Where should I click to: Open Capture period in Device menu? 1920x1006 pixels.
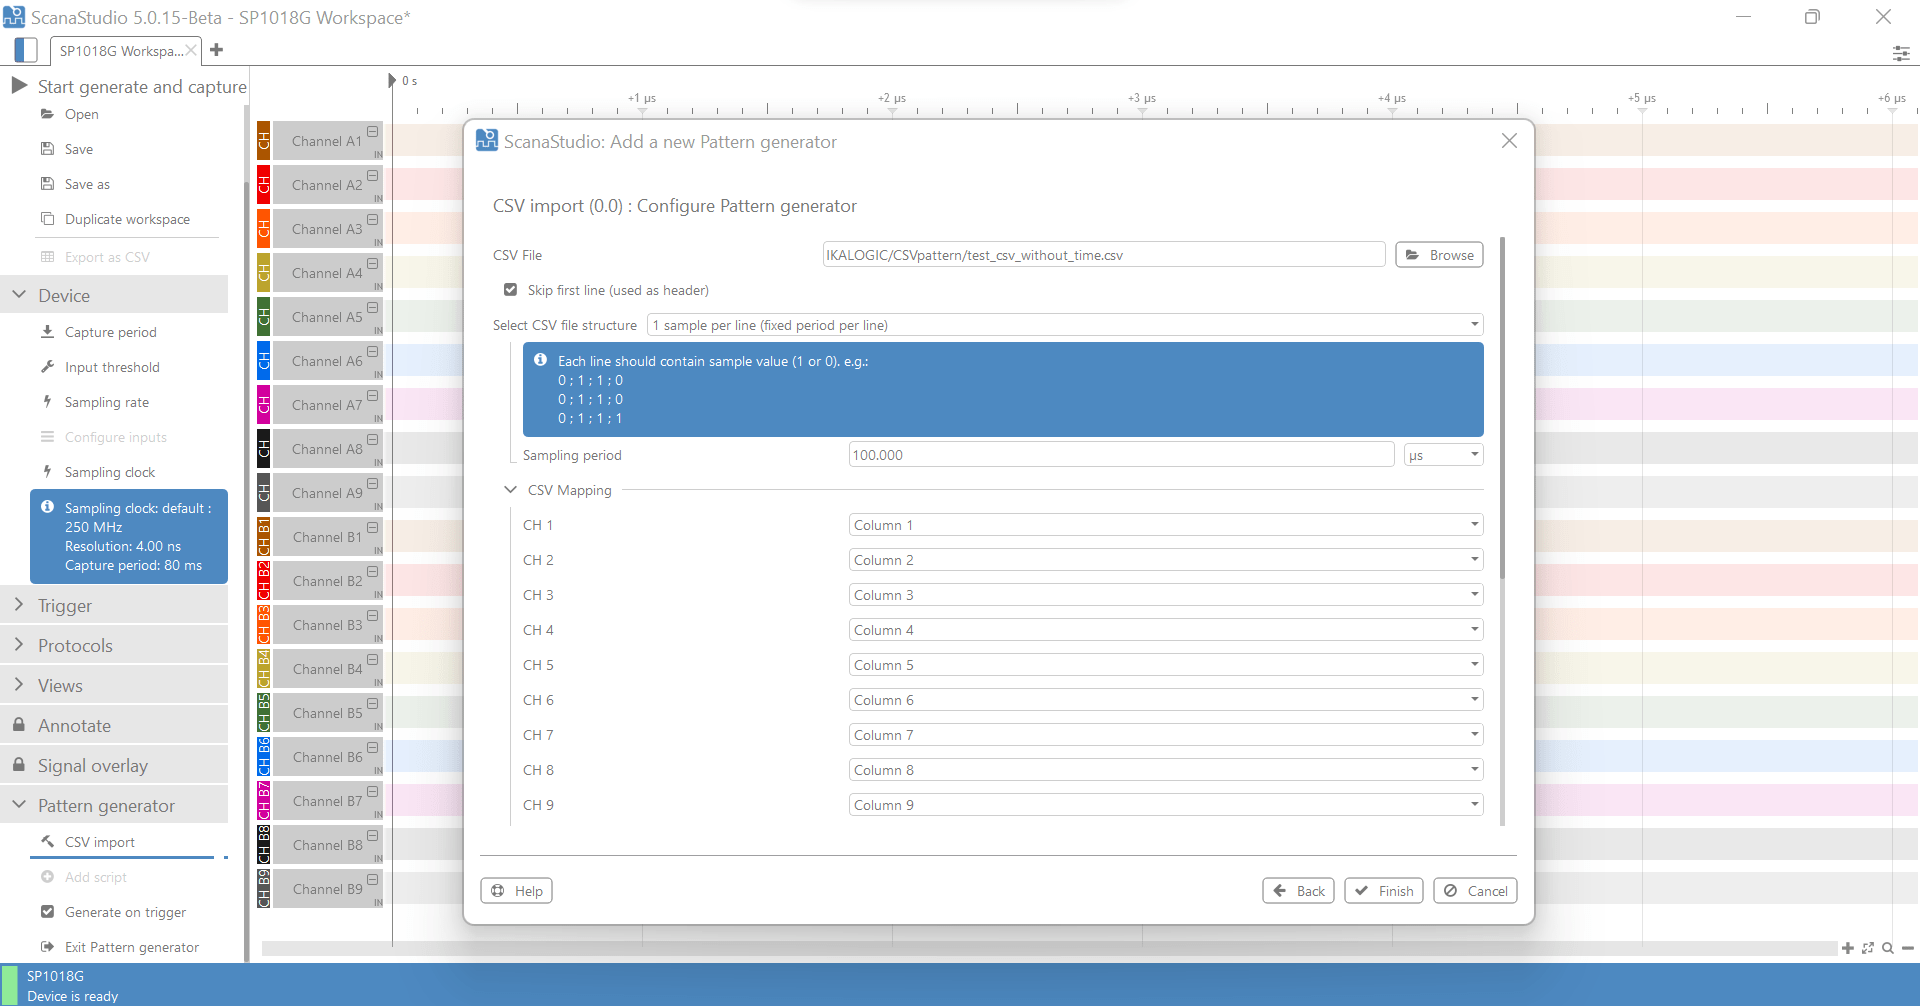point(110,332)
